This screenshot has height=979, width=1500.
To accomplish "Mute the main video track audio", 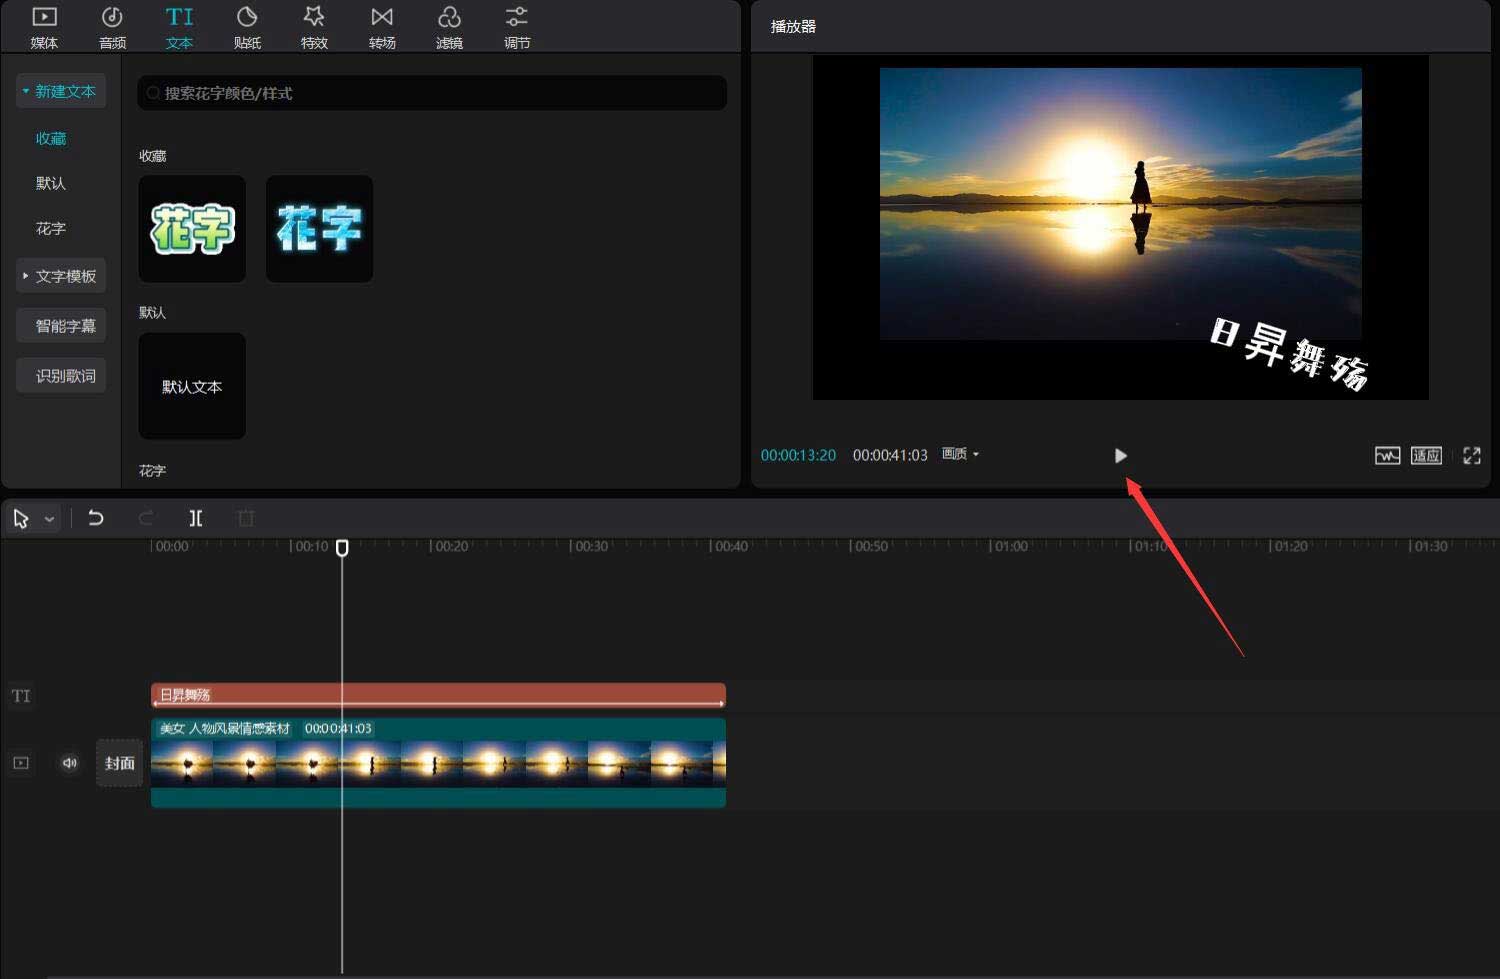I will point(69,763).
